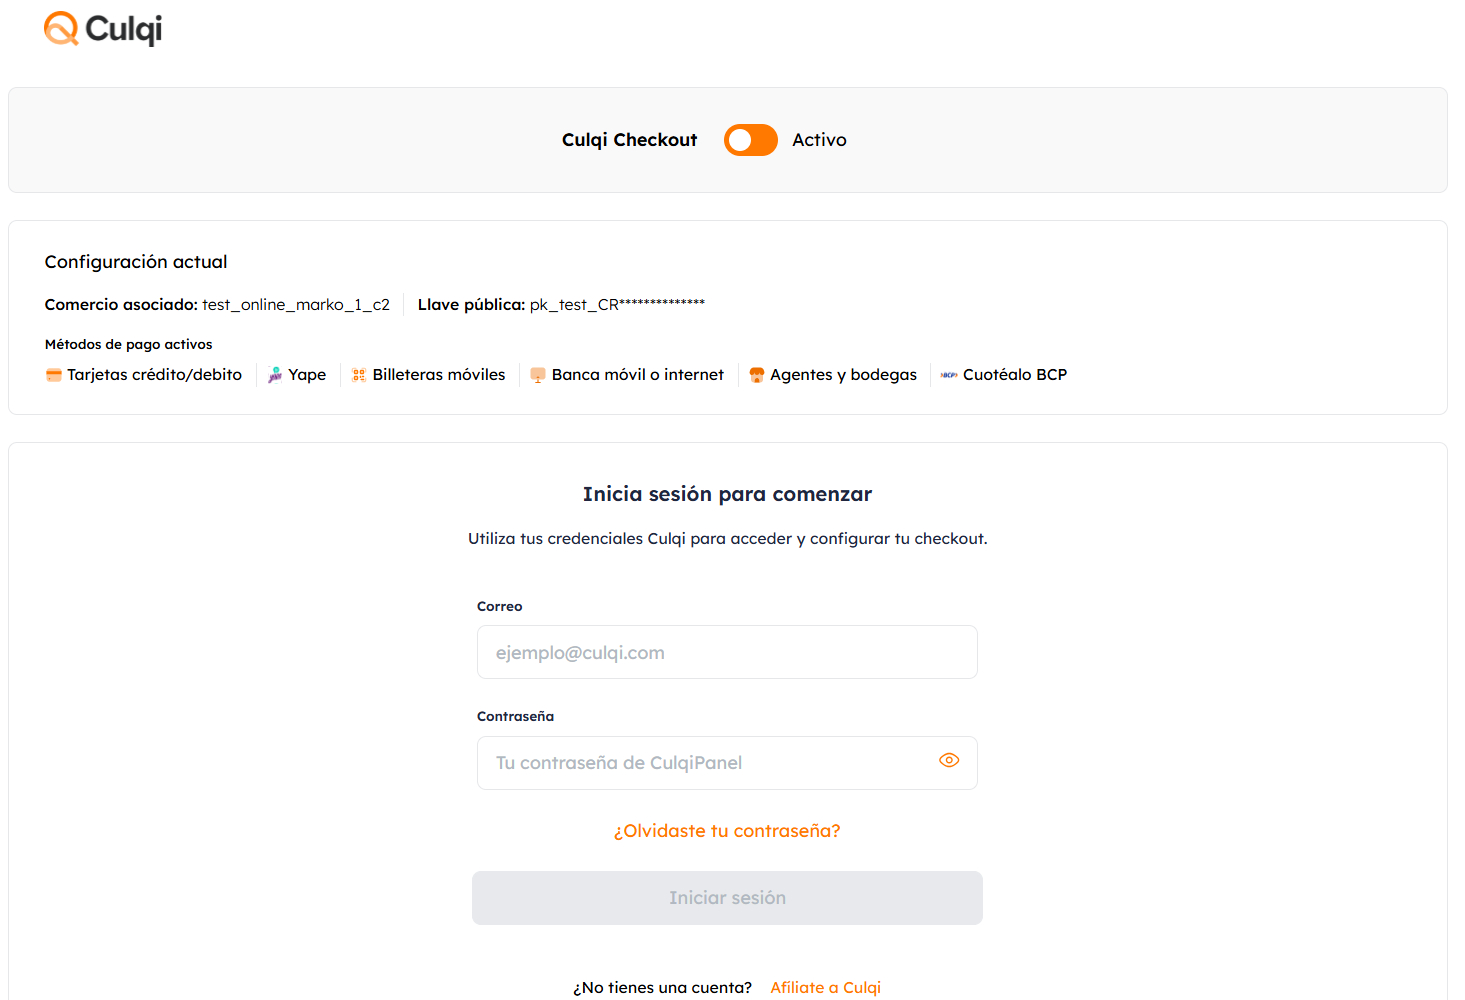Click the Cuotéalo BCP icon

tap(947, 374)
